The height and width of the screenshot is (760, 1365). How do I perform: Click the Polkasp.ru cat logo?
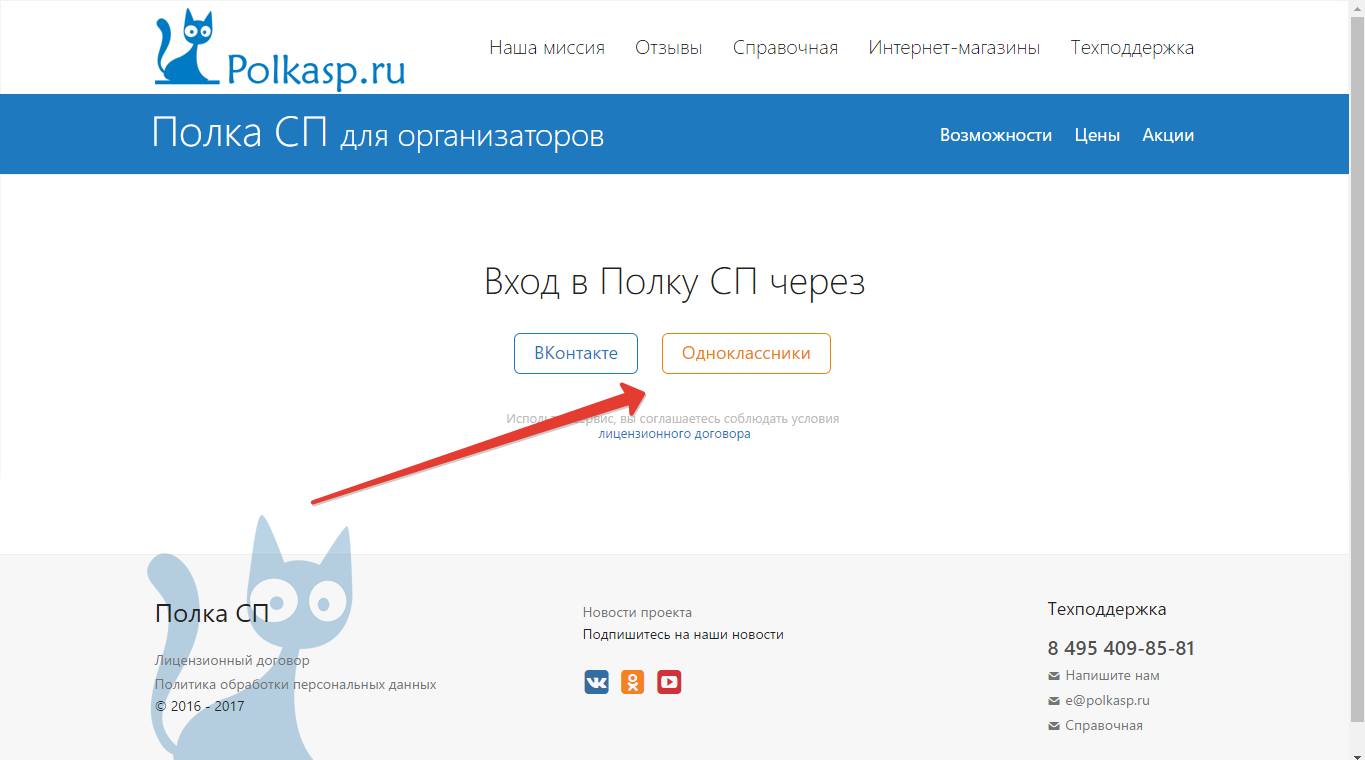[x=280, y=49]
